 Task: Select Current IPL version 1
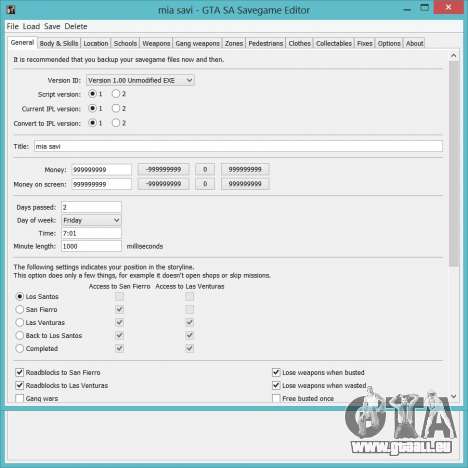[92, 108]
